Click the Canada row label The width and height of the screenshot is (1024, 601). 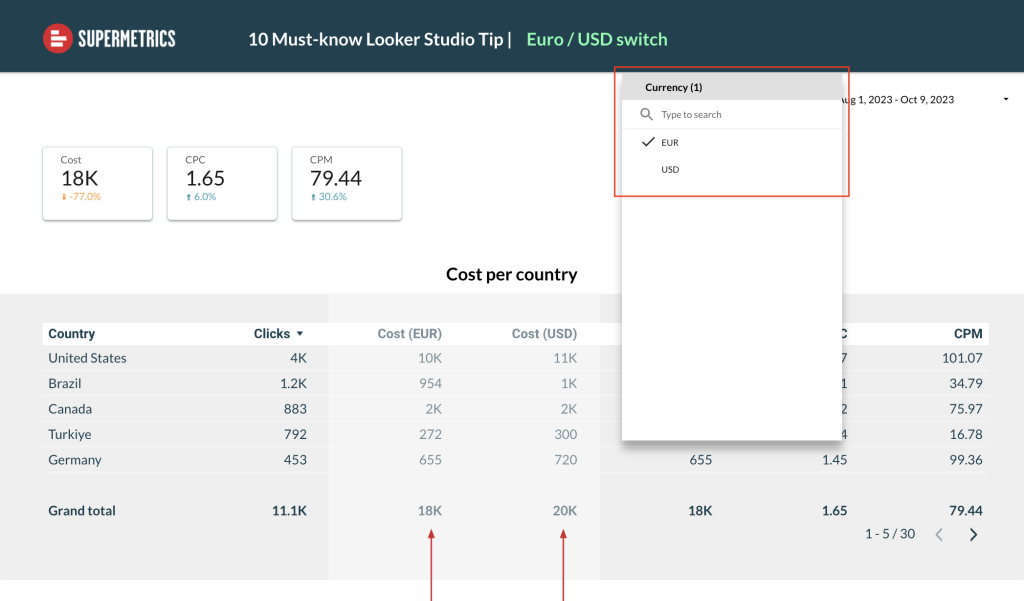pos(70,409)
